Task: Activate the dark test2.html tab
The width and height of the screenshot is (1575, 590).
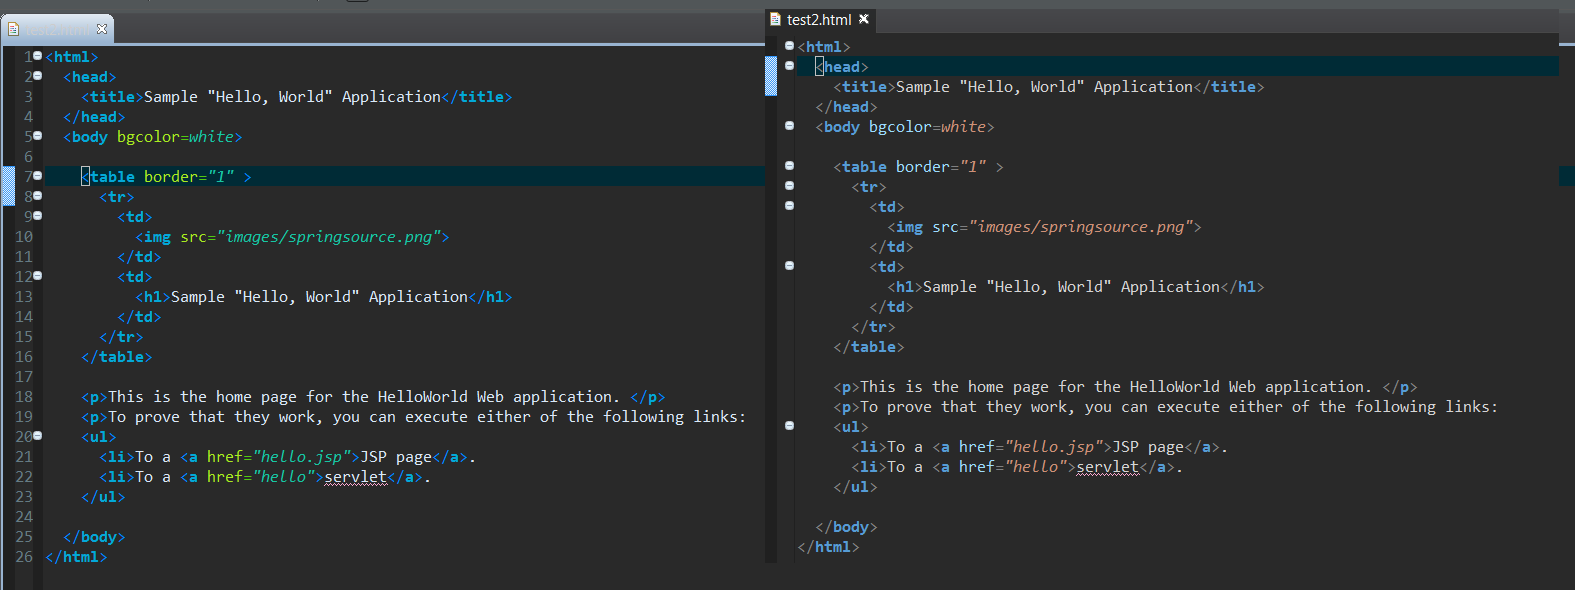Action: 818,19
